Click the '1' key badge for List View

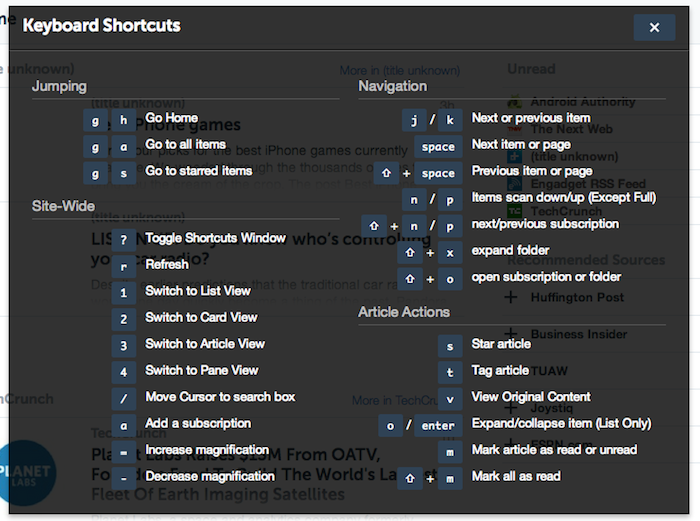123,292
